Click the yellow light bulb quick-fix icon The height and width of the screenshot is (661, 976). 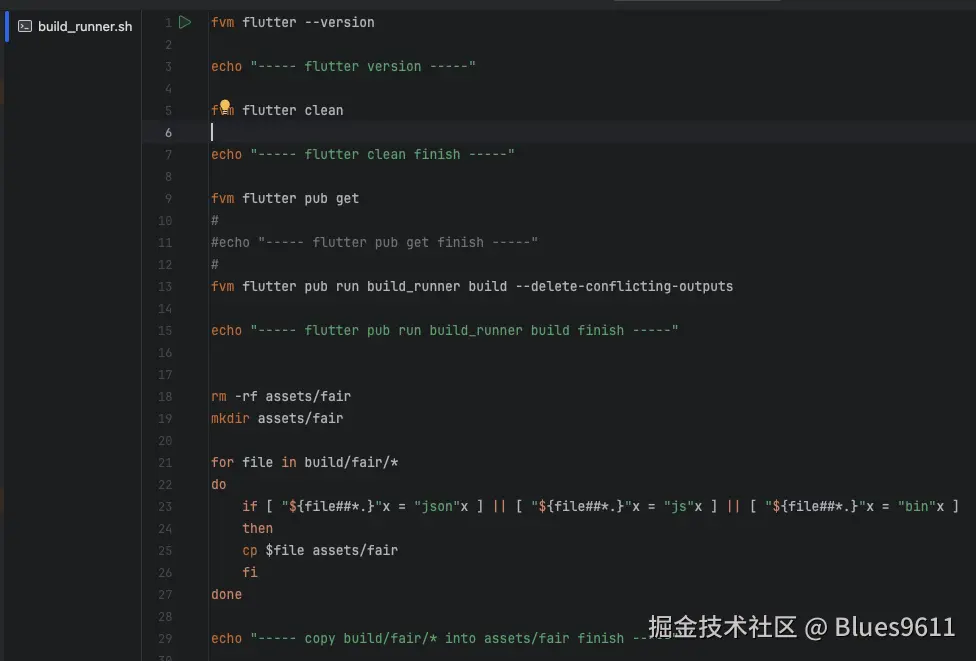pyautogui.click(x=225, y=107)
